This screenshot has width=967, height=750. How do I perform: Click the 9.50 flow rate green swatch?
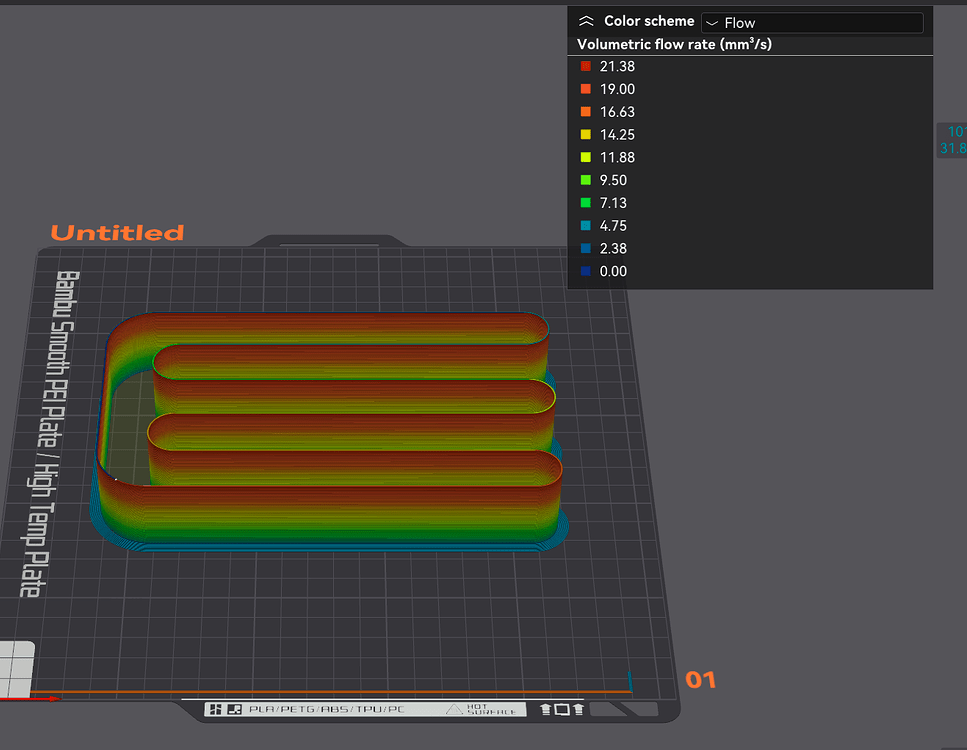tap(586, 180)
